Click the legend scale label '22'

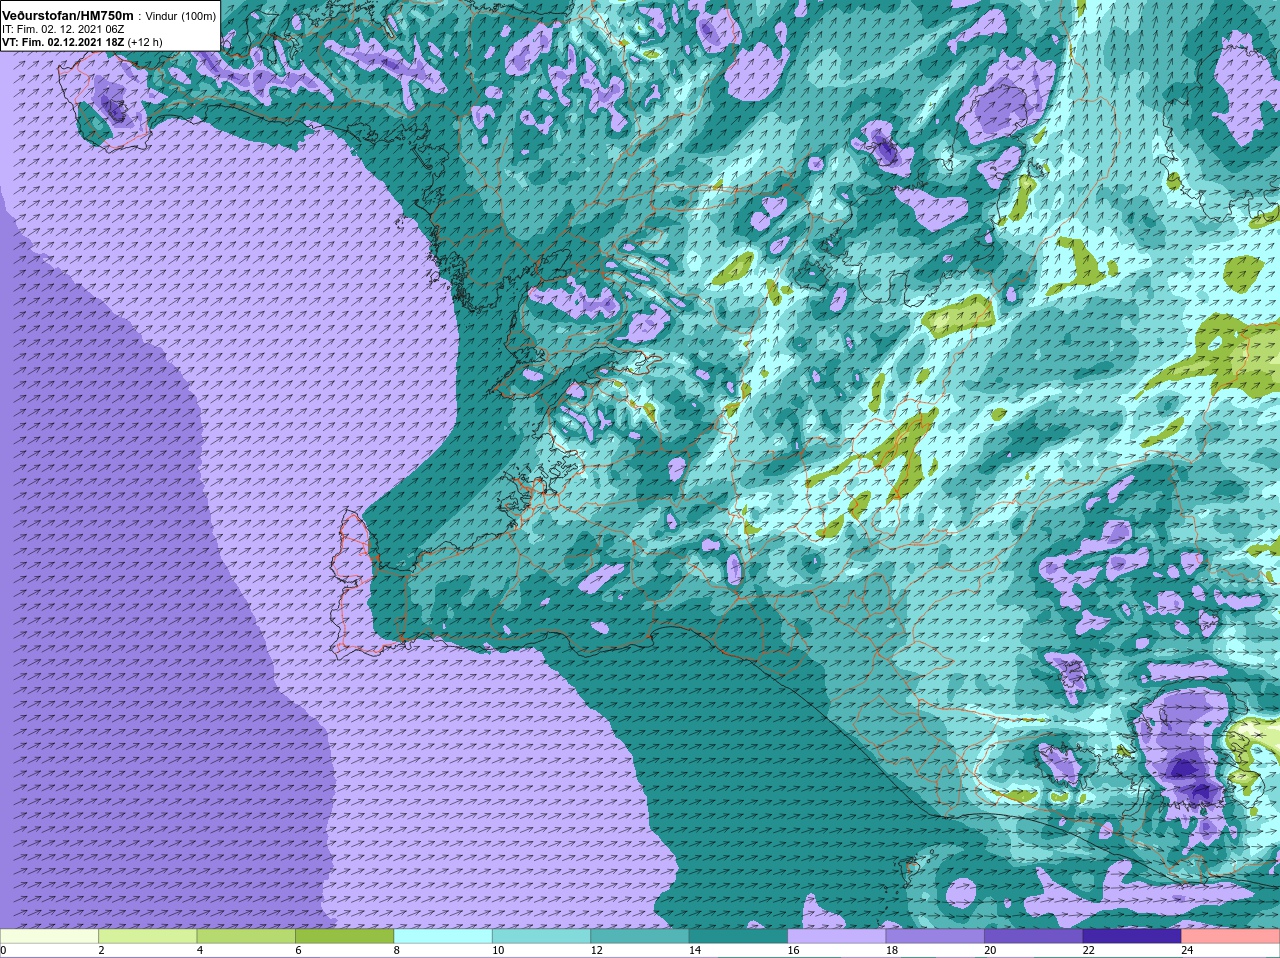click(x=1089, y=950)
